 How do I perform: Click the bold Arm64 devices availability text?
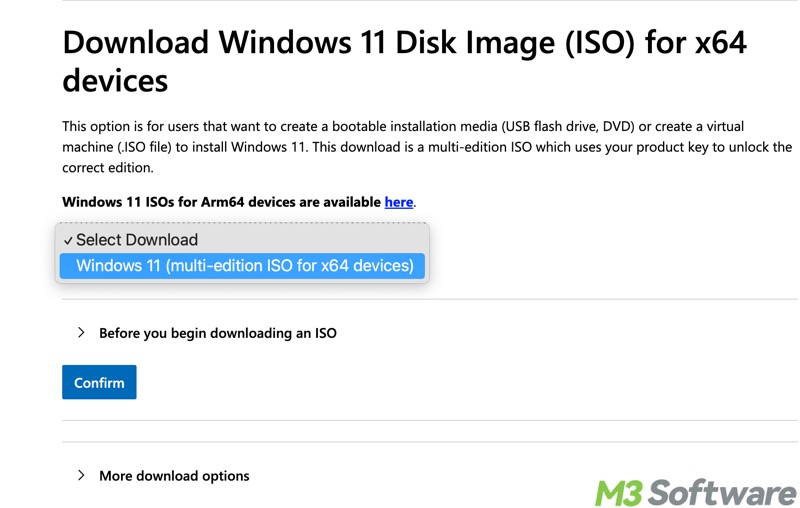[222, 202]
